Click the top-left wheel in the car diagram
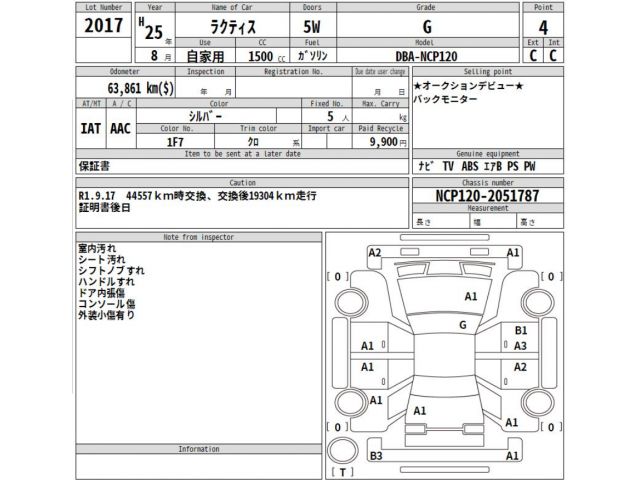This screenshot has width=640, height=480. 352,302
